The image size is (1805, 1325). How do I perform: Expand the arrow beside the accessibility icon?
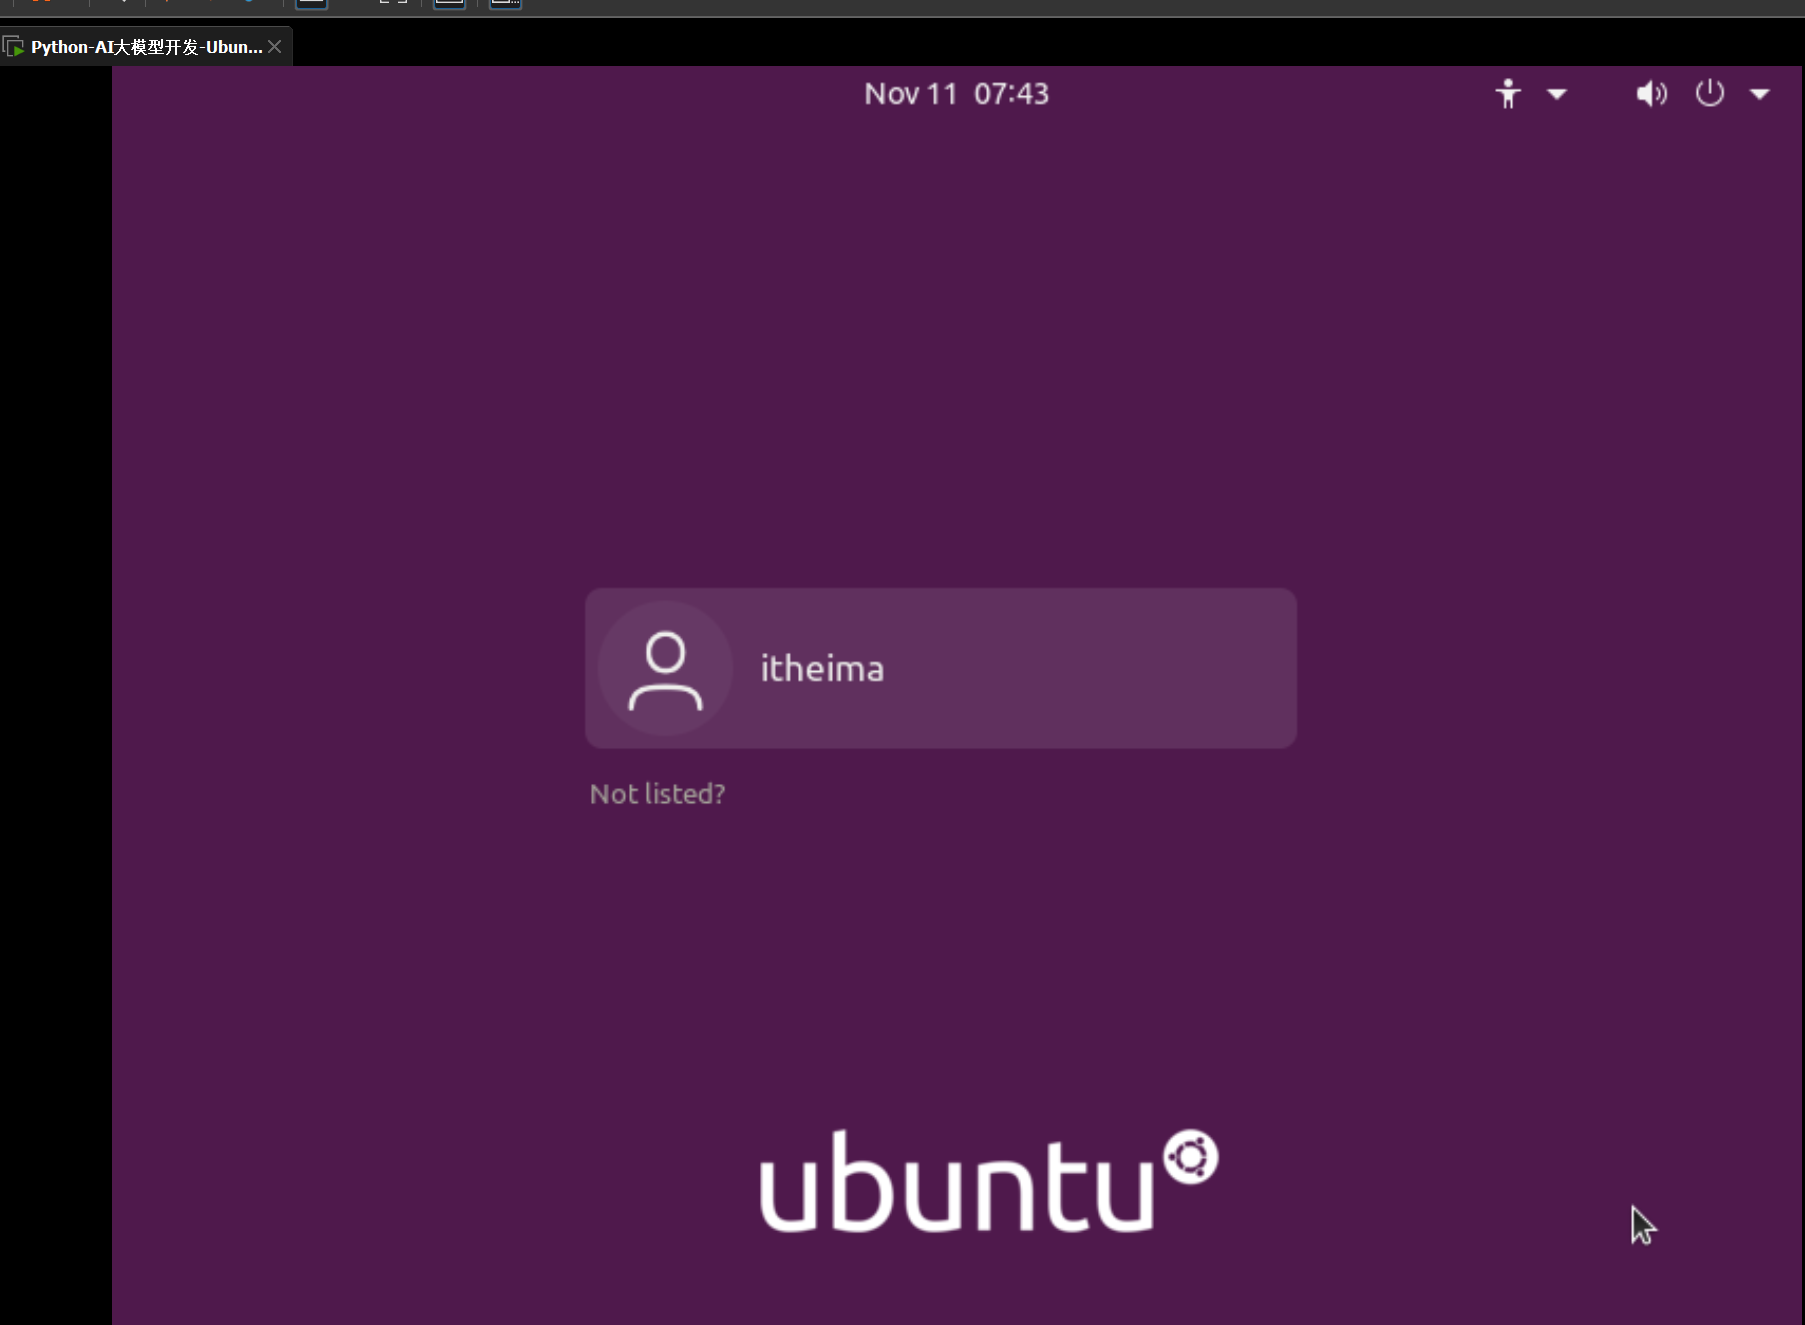click(1557, 94)
